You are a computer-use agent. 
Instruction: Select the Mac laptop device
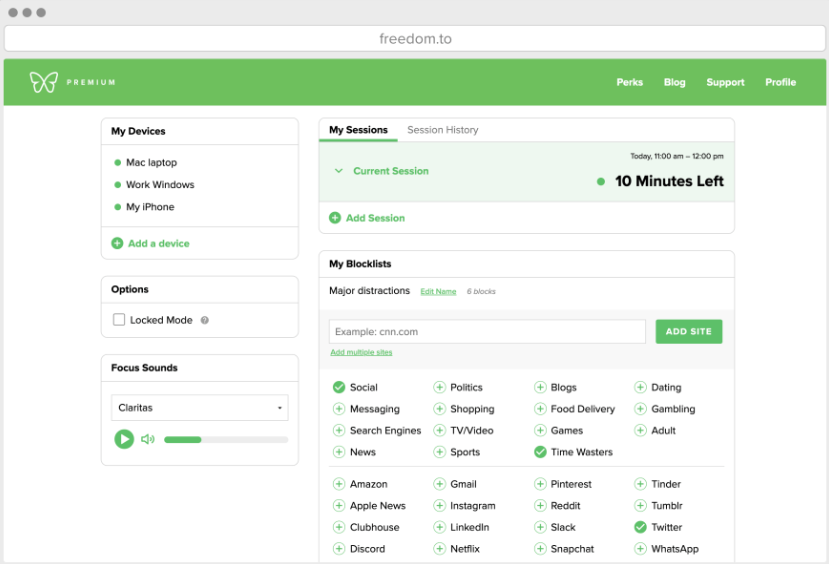[x=151, y=162]
